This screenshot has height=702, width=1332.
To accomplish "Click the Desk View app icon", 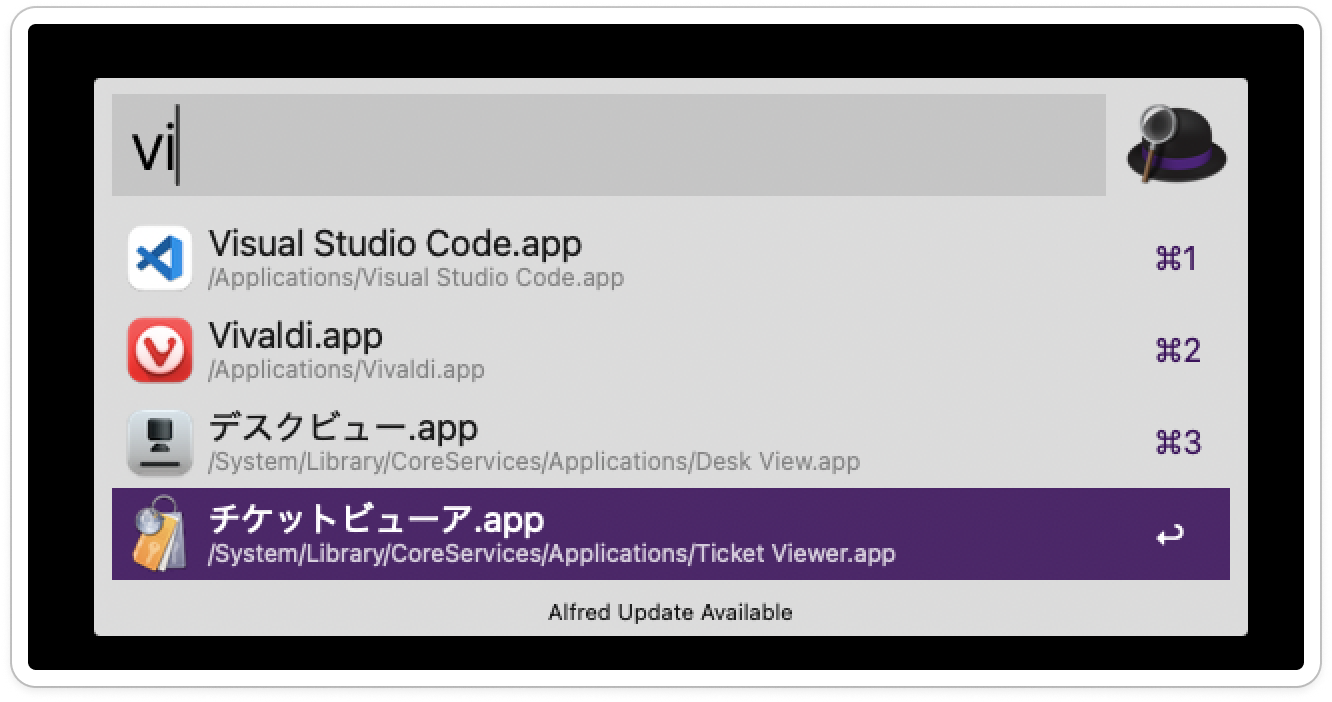I will coord(160,442).
